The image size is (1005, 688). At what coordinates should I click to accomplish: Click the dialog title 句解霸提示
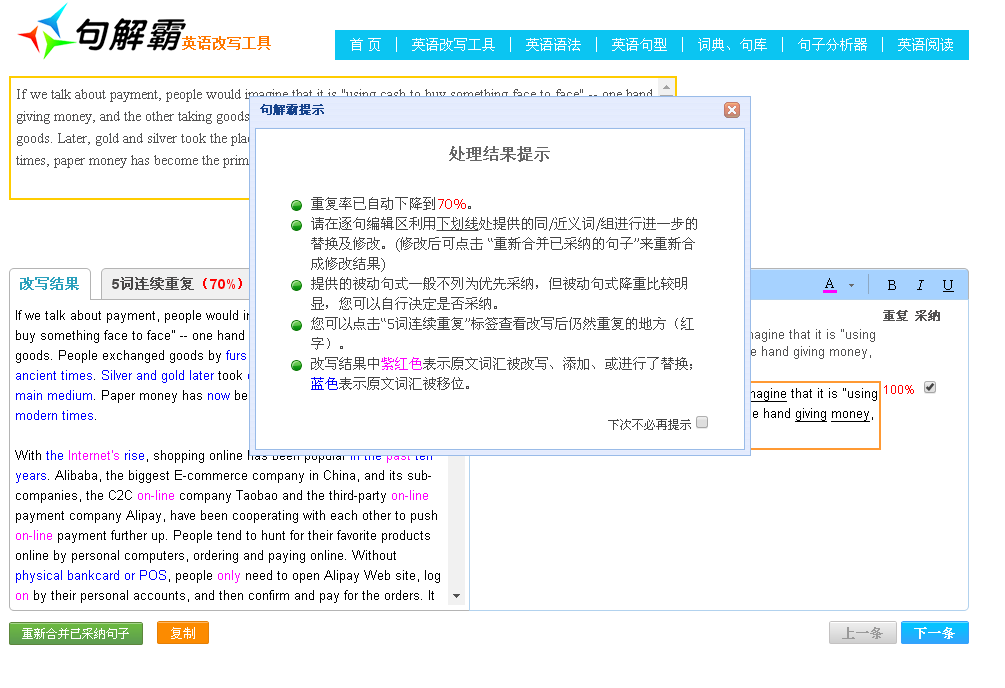(292, 110)
